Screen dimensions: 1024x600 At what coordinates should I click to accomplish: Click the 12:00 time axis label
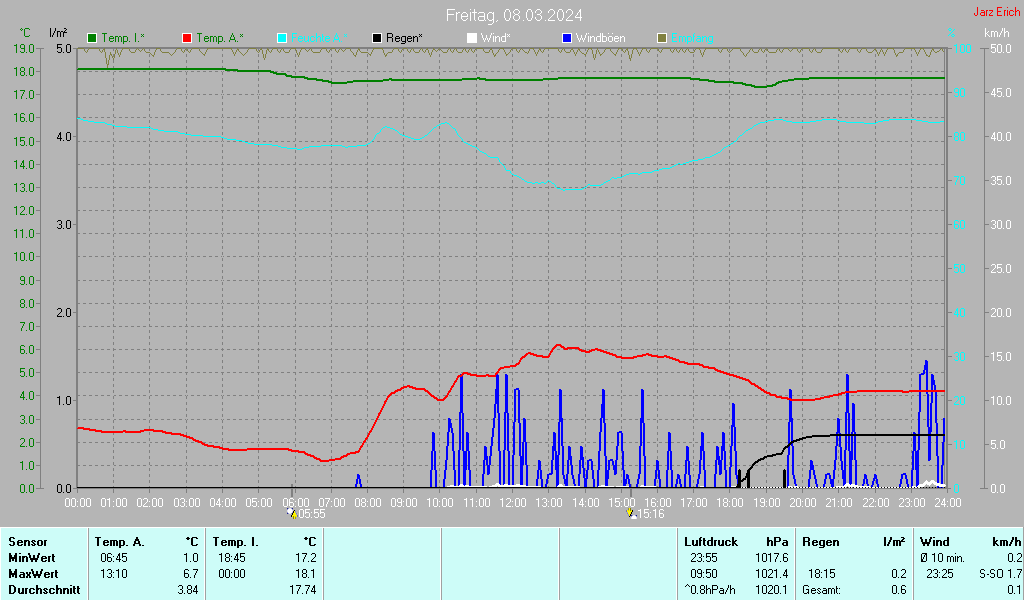tap(512, 502)
